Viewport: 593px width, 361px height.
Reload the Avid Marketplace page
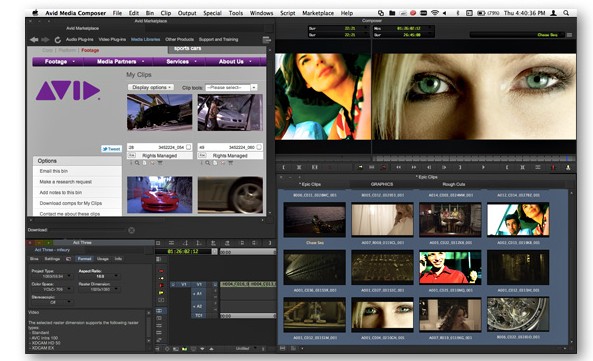click(x=57, y=40)
